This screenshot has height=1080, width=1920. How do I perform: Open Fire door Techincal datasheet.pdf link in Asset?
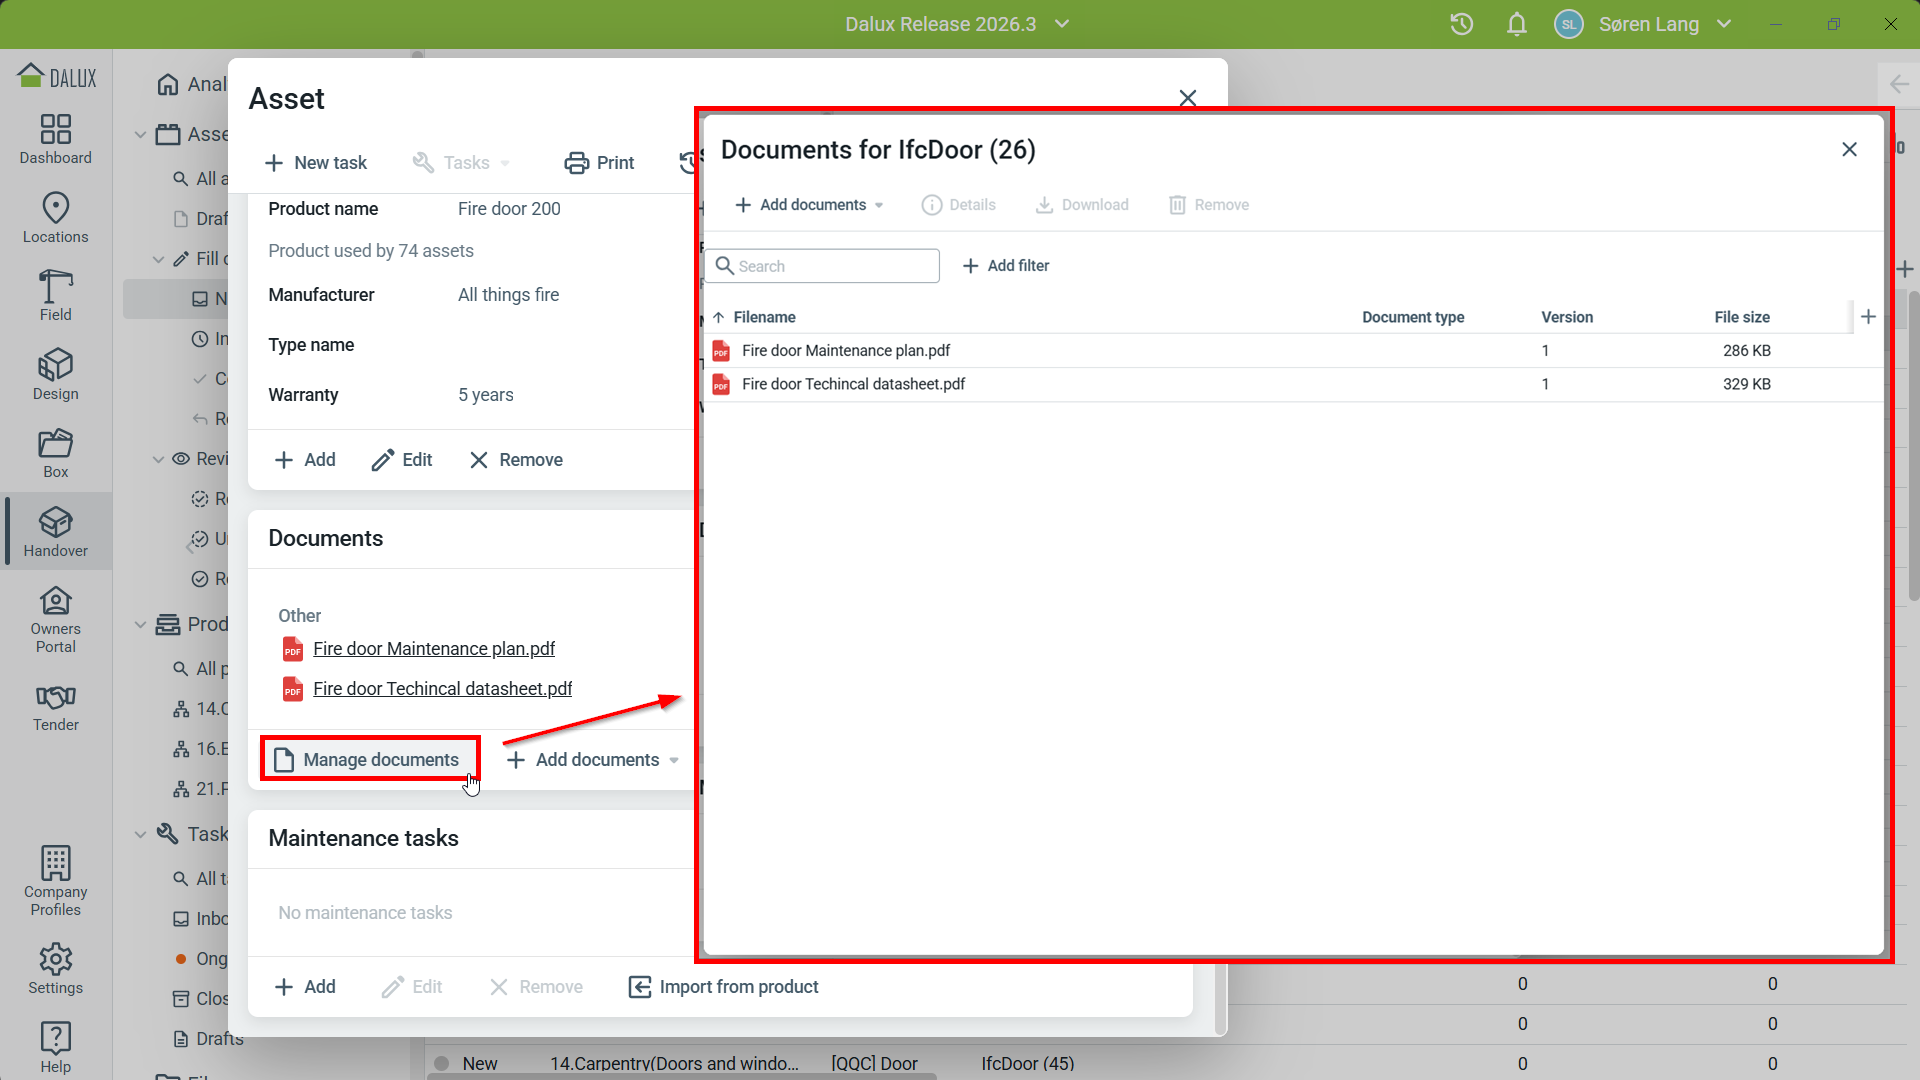point(442,689)
